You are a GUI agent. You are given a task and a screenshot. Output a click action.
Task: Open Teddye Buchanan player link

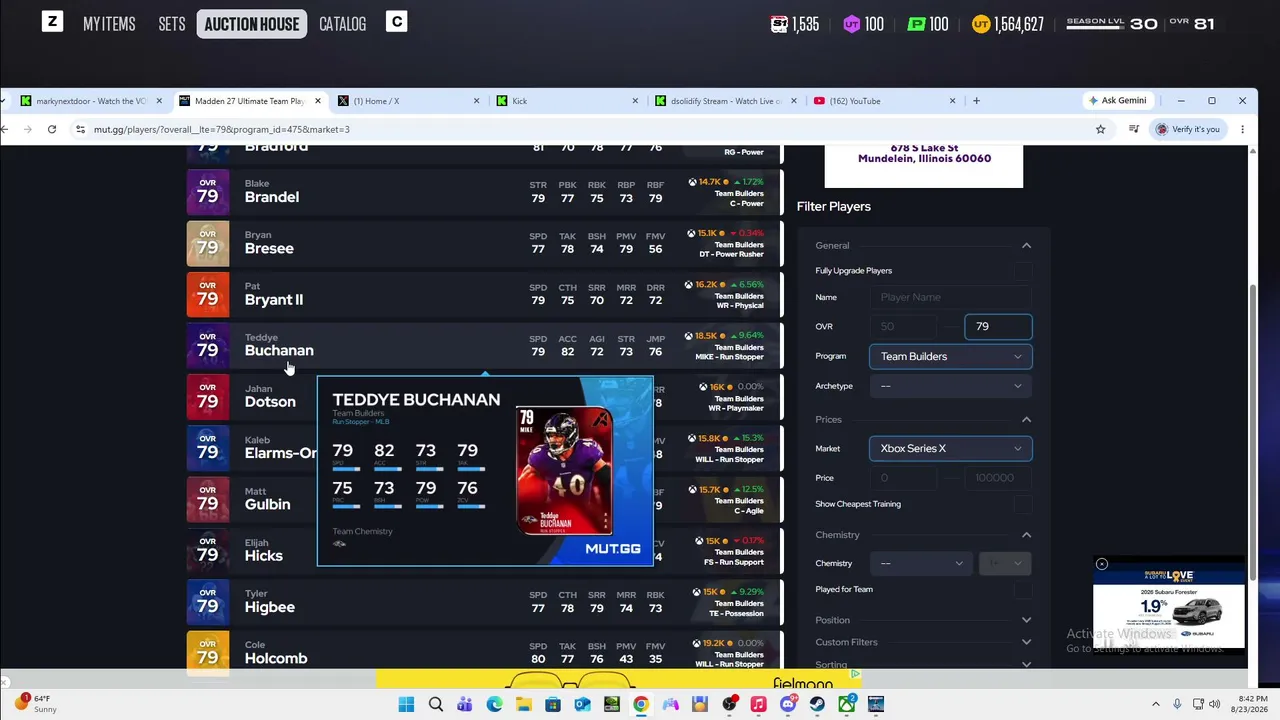pyautogui.click(x=279, y=350)
